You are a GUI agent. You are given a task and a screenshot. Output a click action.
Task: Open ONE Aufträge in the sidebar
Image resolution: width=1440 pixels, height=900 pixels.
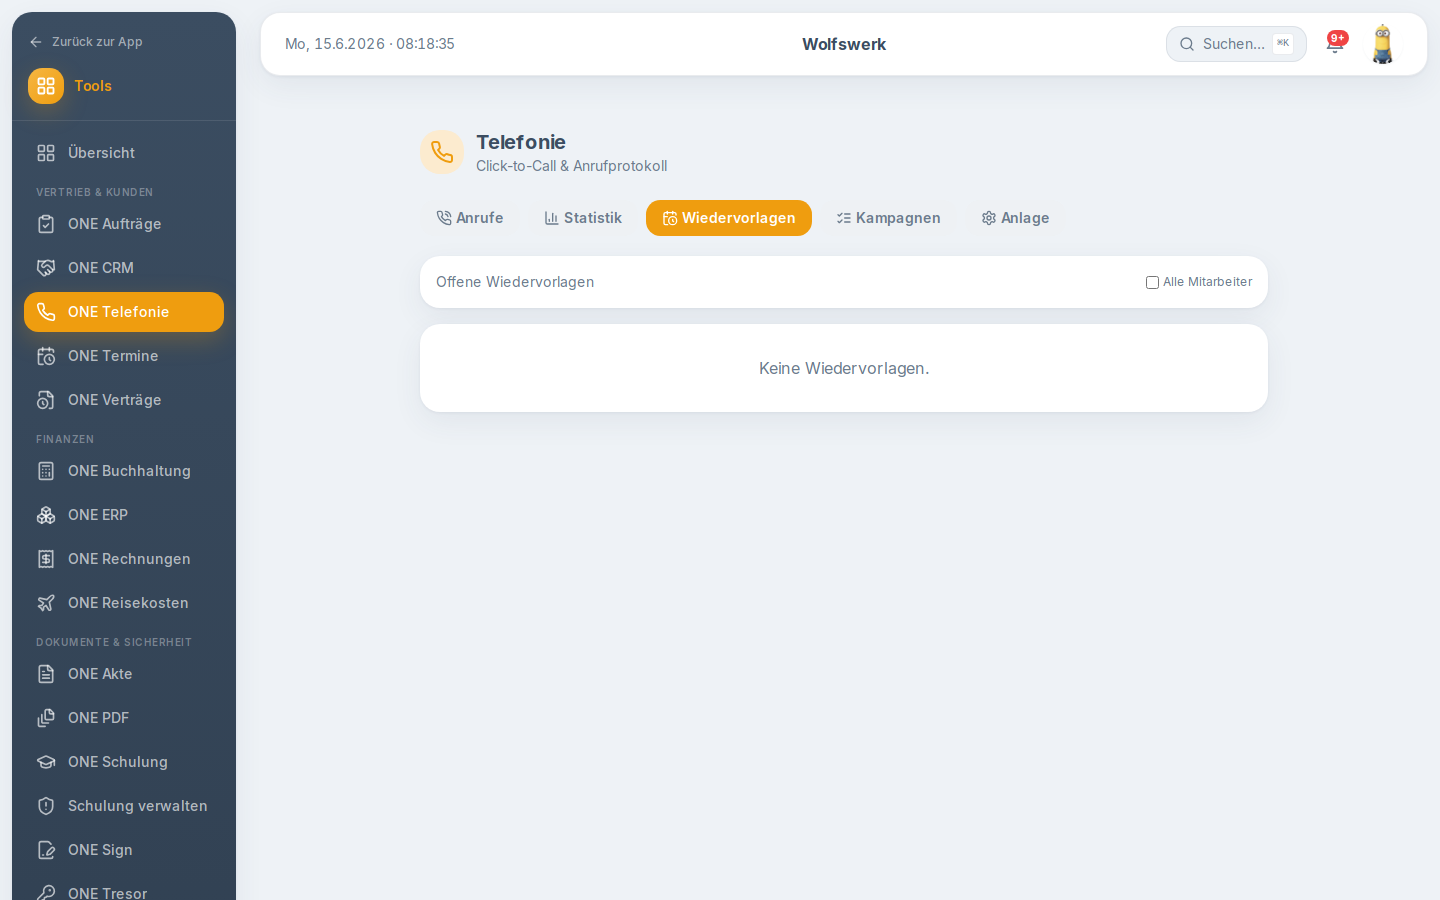124,224
